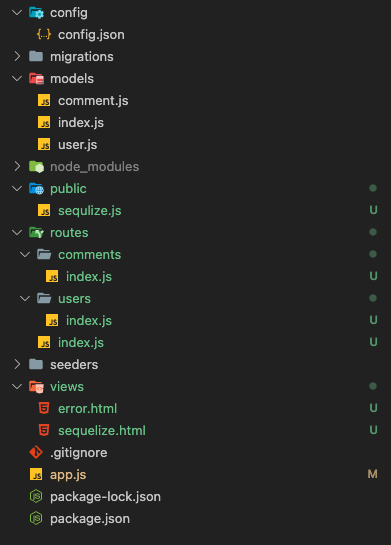This screenshot has width=391, height=545.
Task: Click the git icon beside .gitignore
Action: [x=36, y=452]
